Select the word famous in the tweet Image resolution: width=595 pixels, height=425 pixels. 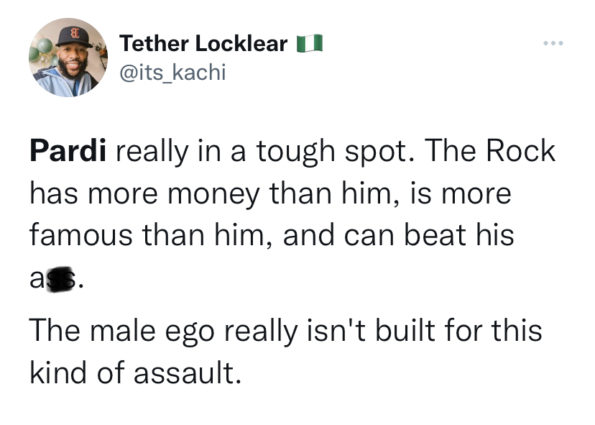81,235
